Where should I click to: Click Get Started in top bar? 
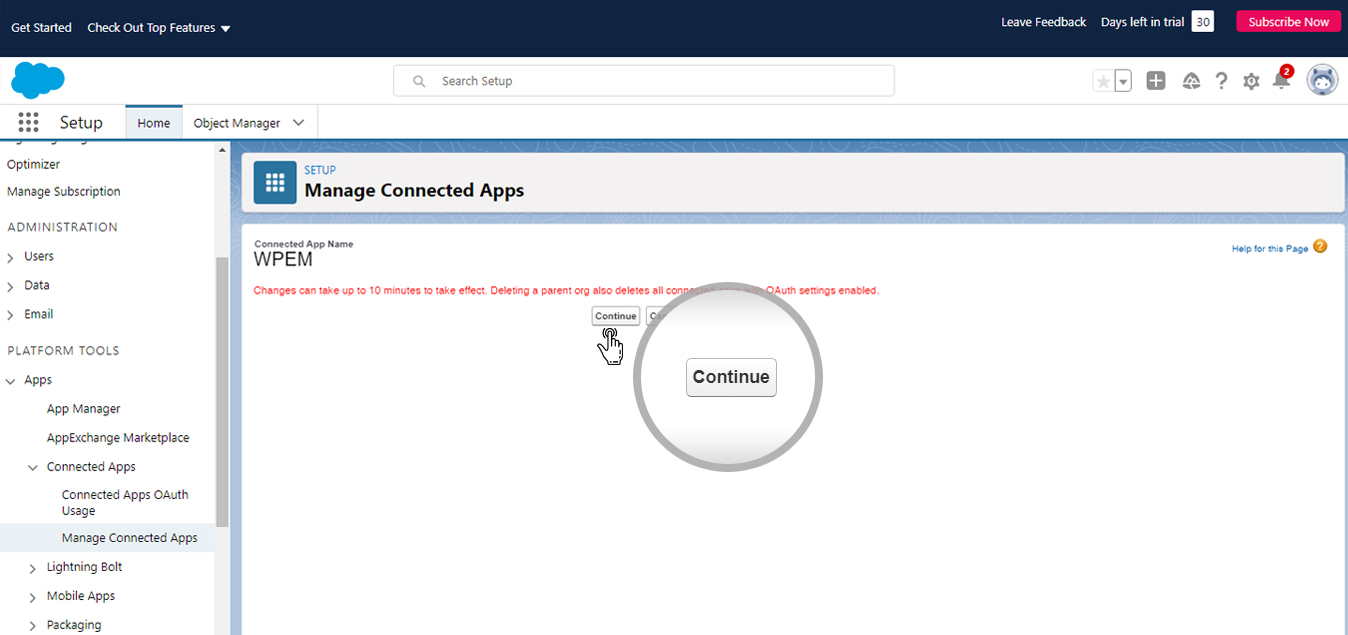[x=41, y=28]
